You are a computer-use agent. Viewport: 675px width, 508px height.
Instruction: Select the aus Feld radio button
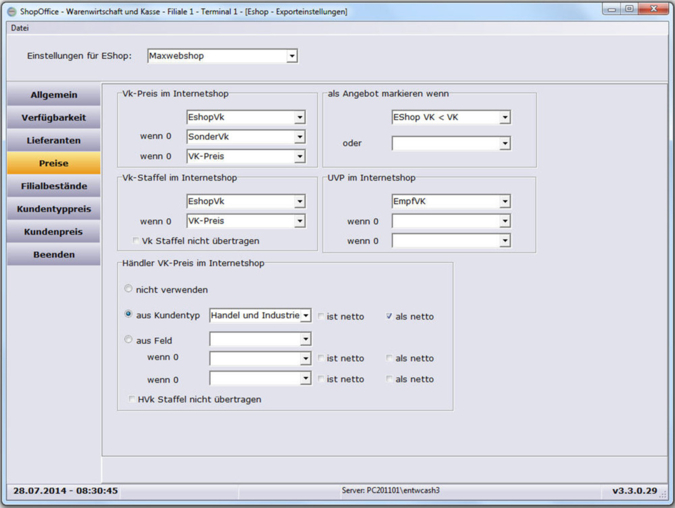point(129,340)
